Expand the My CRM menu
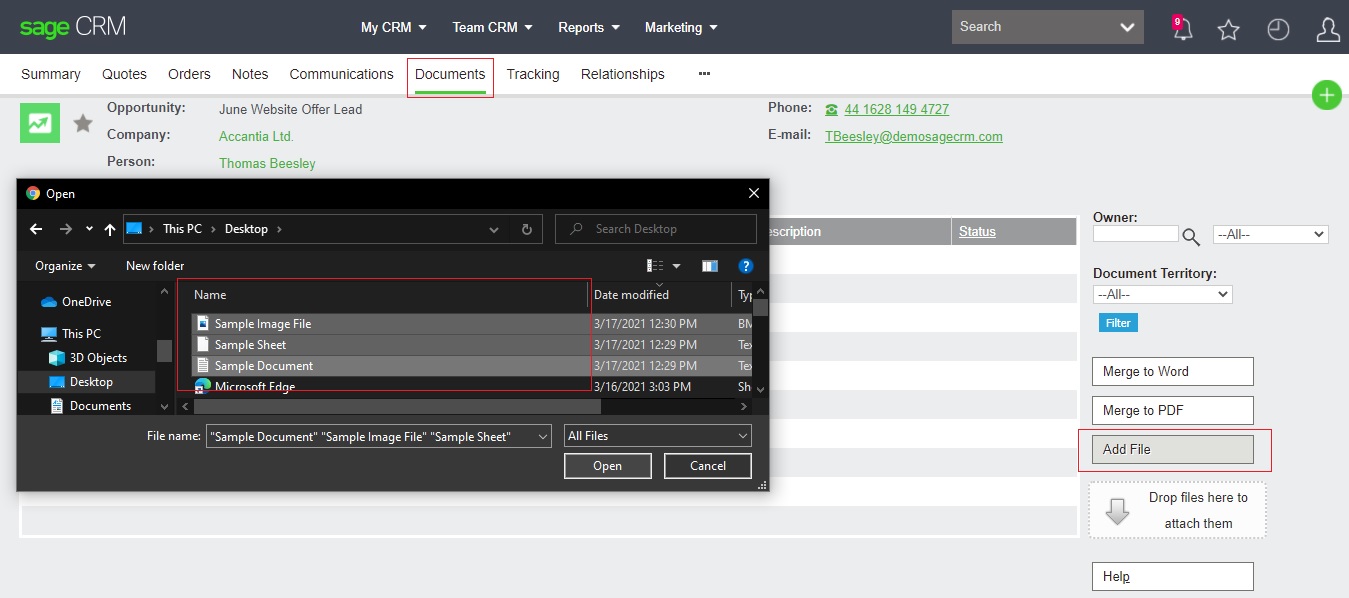The image size is (1349, 598). click(x=392, y=28)
